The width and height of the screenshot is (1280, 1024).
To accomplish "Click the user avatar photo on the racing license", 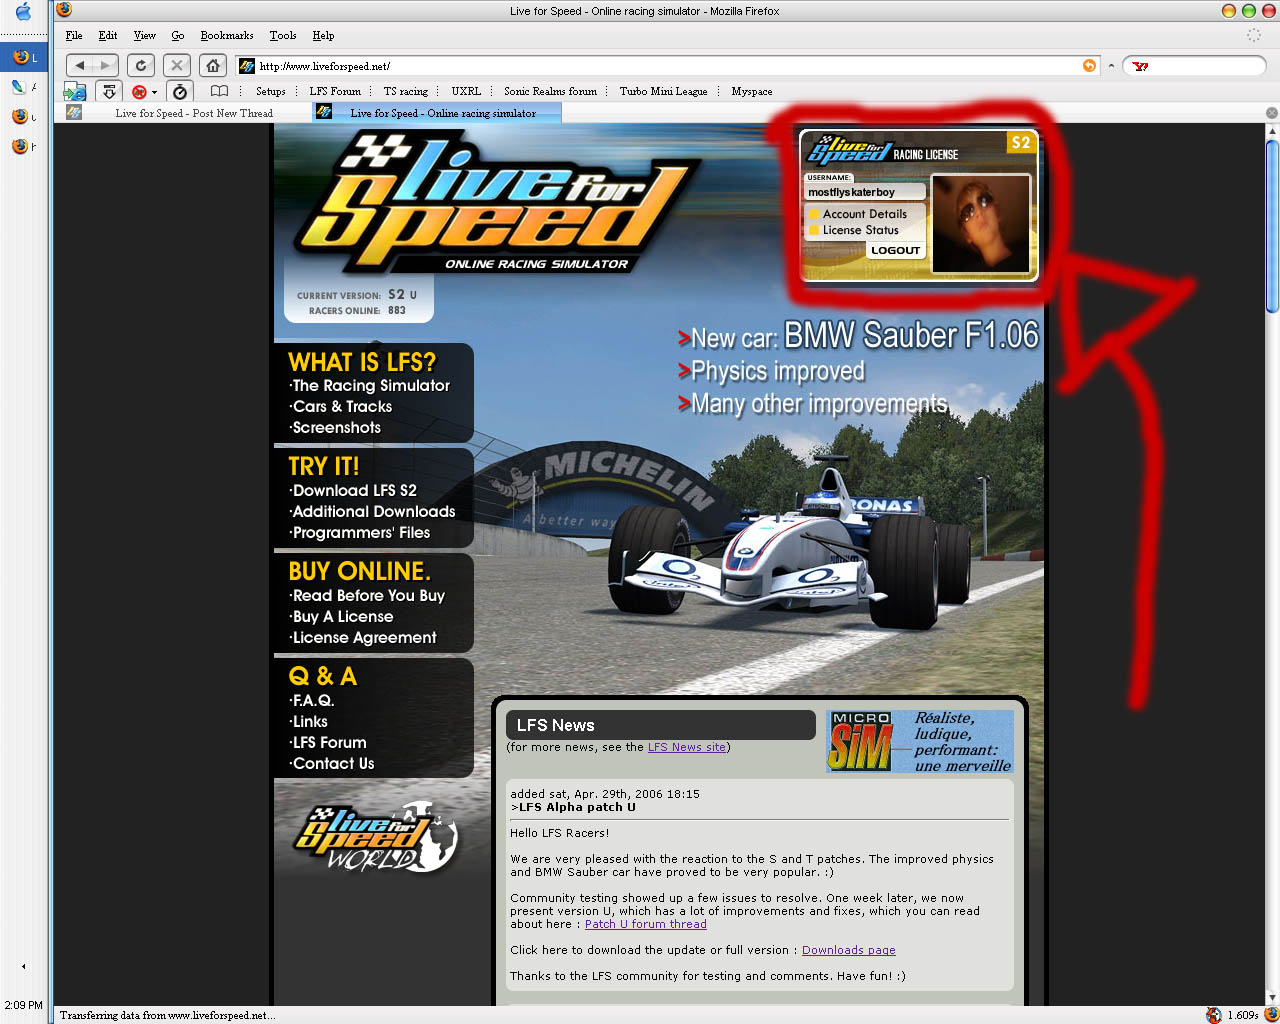I will pyautogui.click(x=980, y=224).
